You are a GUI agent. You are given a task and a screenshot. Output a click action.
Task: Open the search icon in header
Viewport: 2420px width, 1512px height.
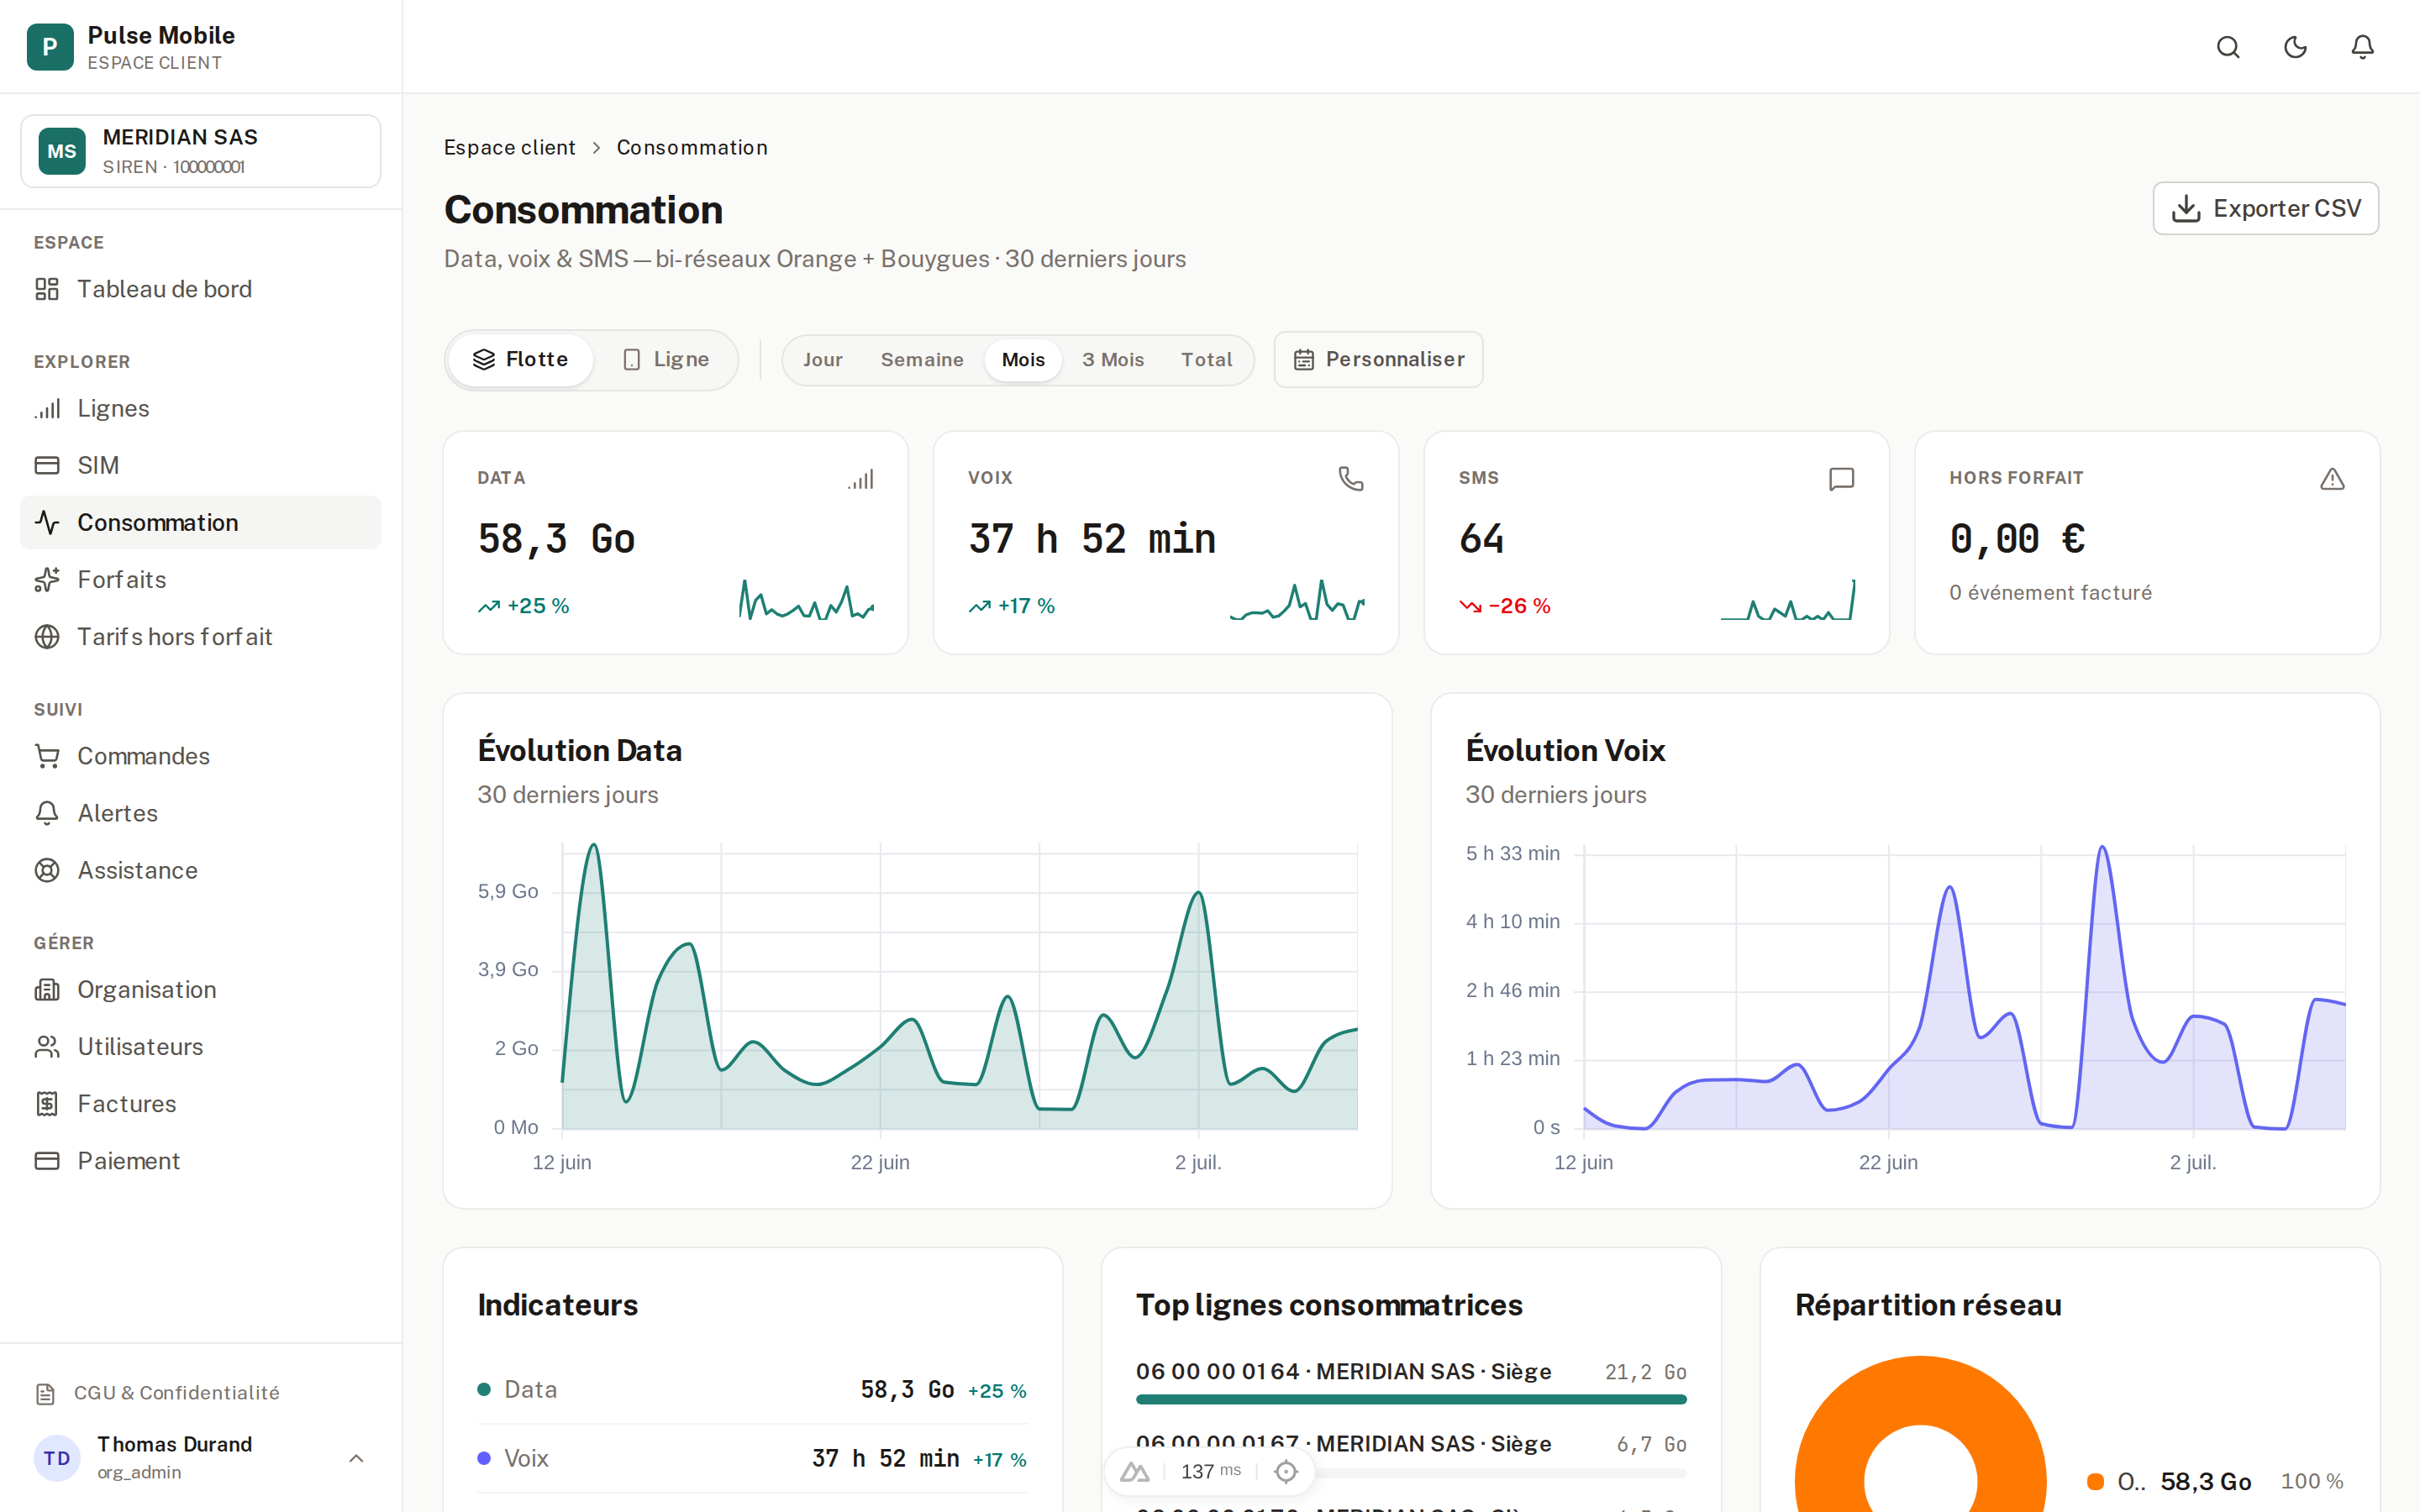(2228, 47)
